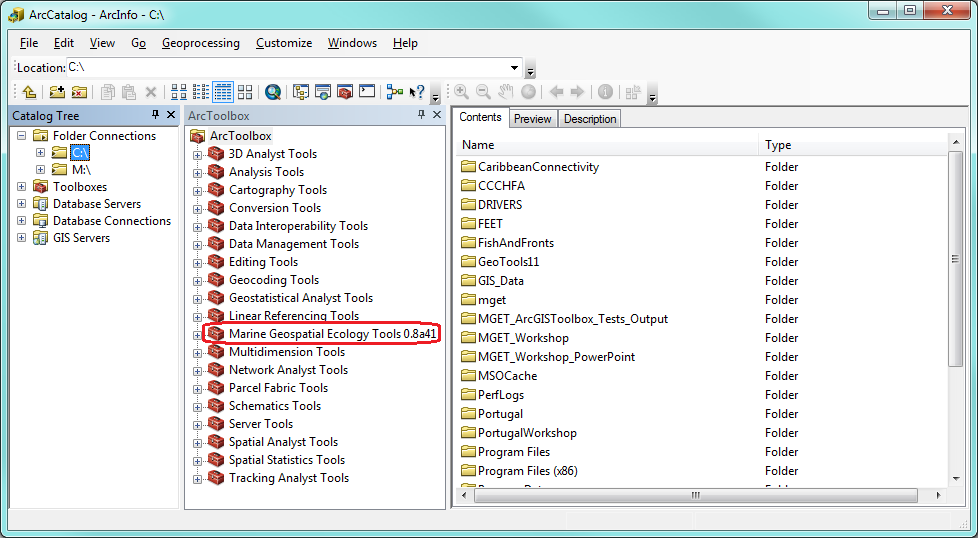Open the ArcToolbox window toolbar icon
978x538 pixels.
[x=345, y=92]
